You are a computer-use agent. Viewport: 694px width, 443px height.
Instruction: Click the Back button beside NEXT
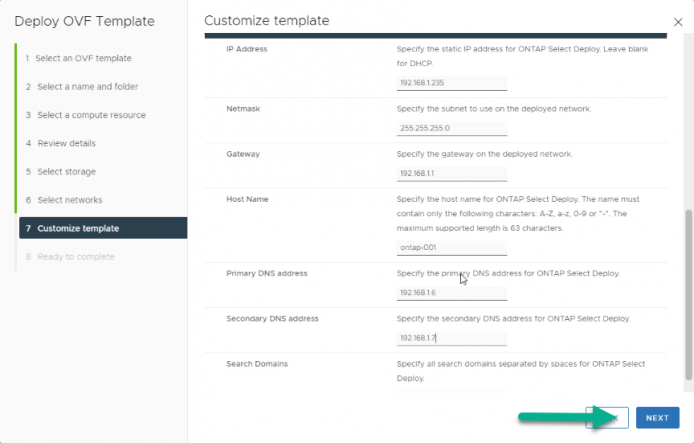(x=607, y=418)
